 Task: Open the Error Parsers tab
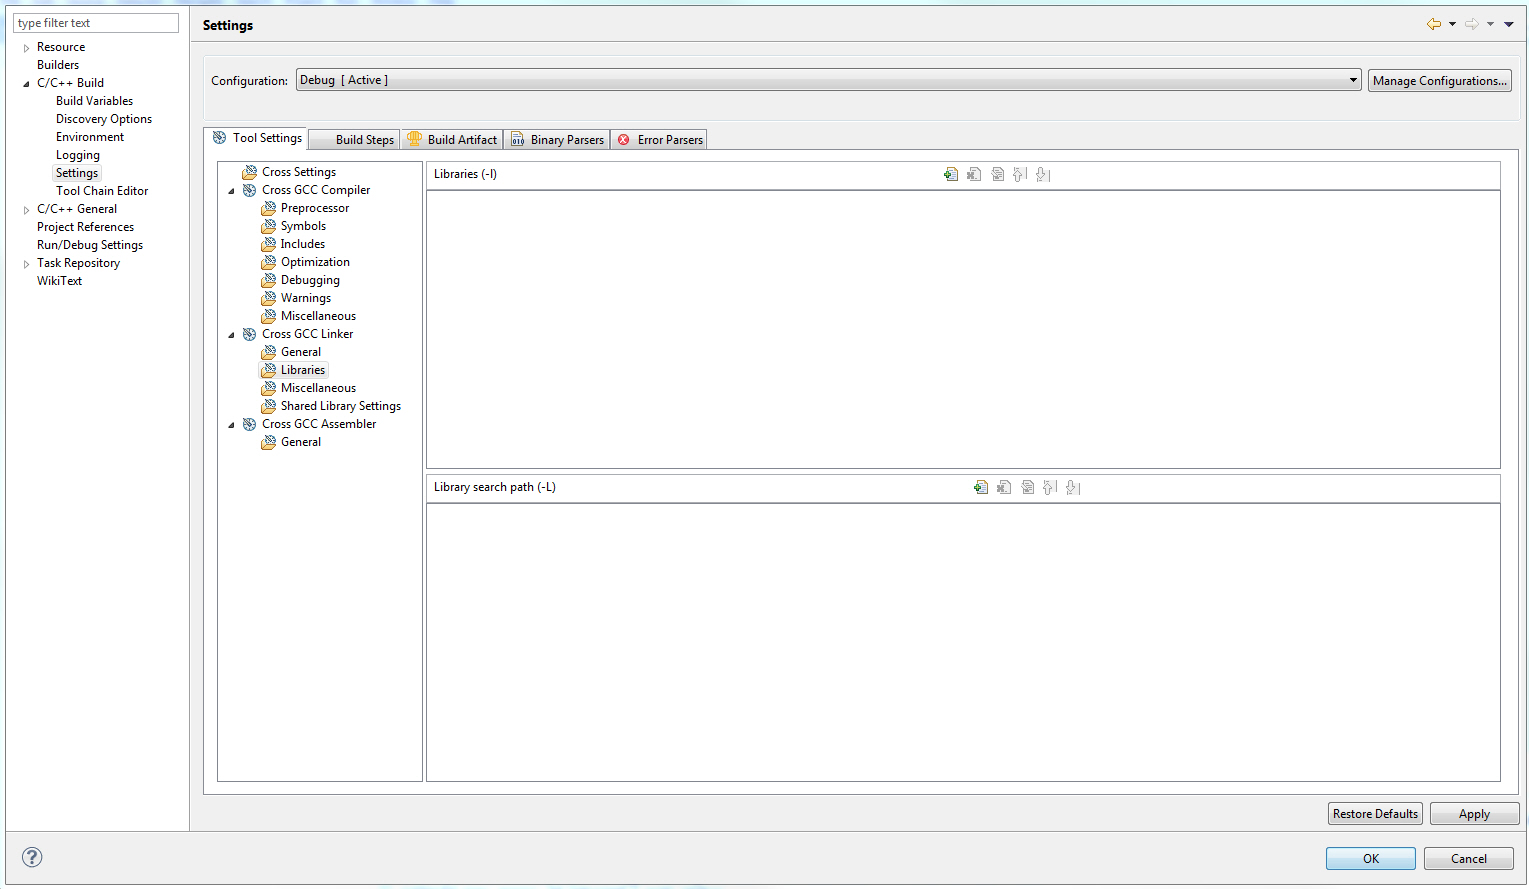pos(659,140)
